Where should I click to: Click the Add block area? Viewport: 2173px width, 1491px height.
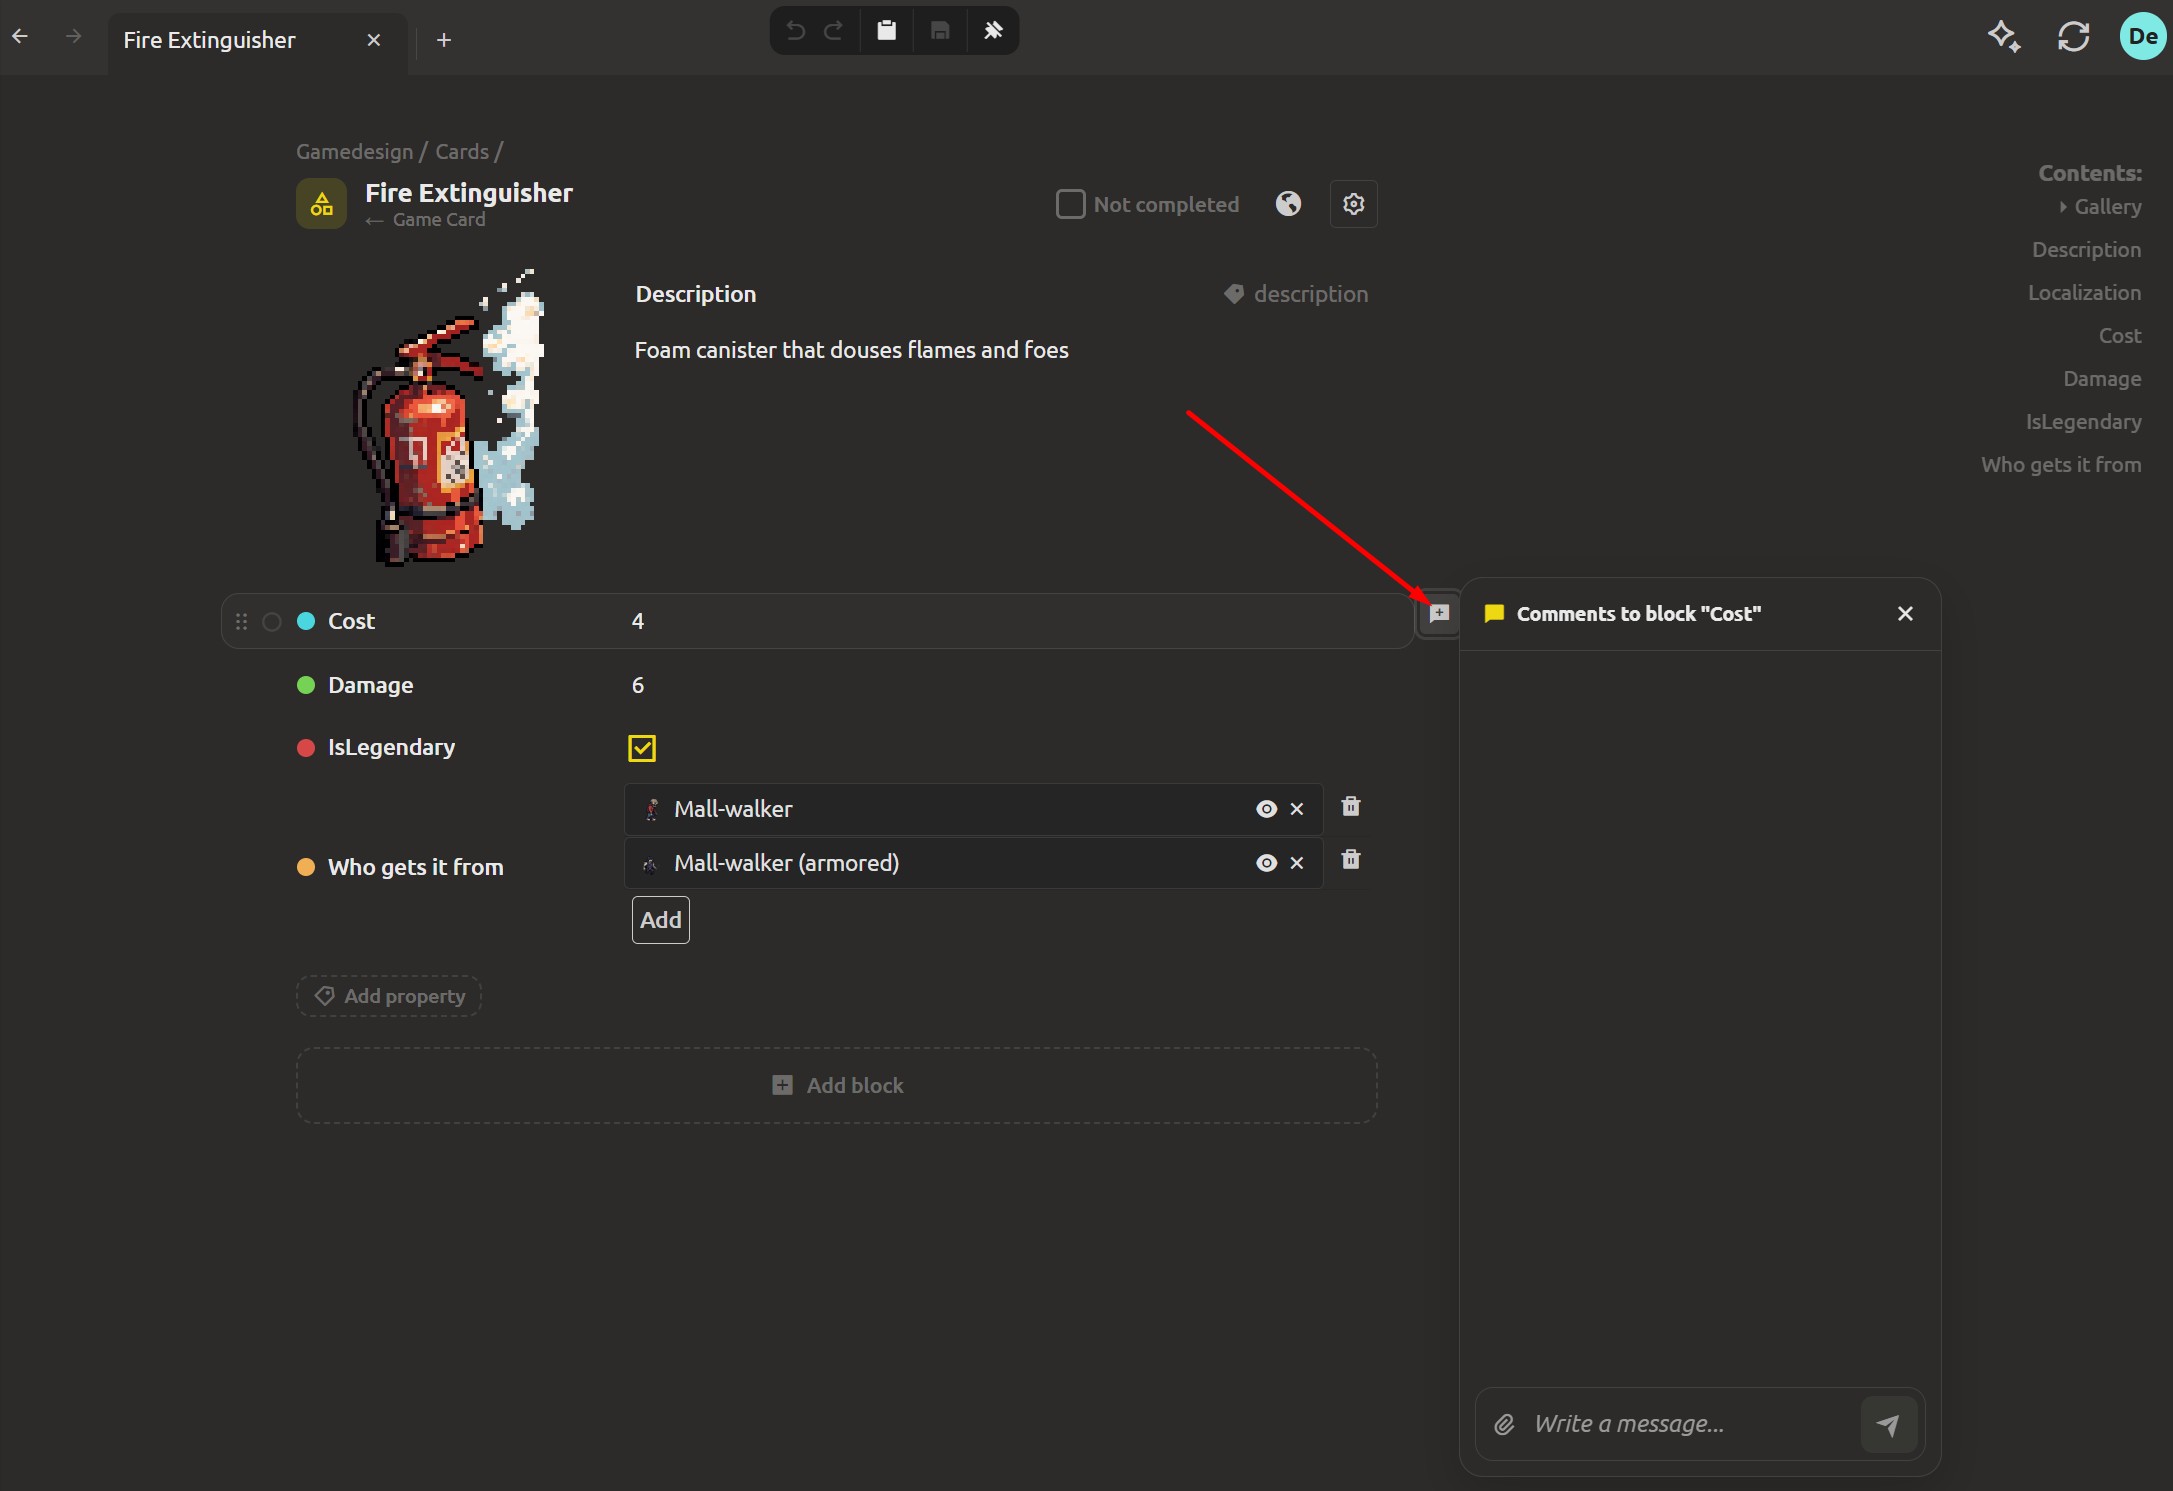(x=837, y=1086)
